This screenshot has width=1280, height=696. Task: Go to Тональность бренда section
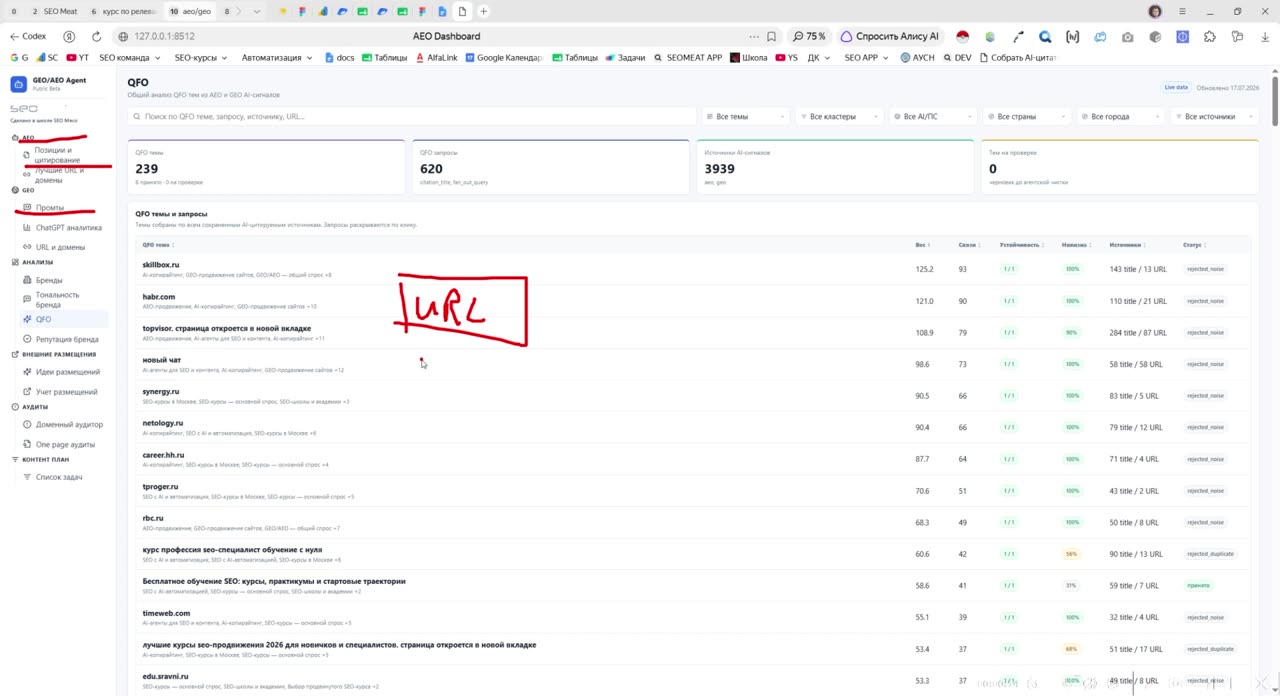pyautogui.click(x=57, y=300)
